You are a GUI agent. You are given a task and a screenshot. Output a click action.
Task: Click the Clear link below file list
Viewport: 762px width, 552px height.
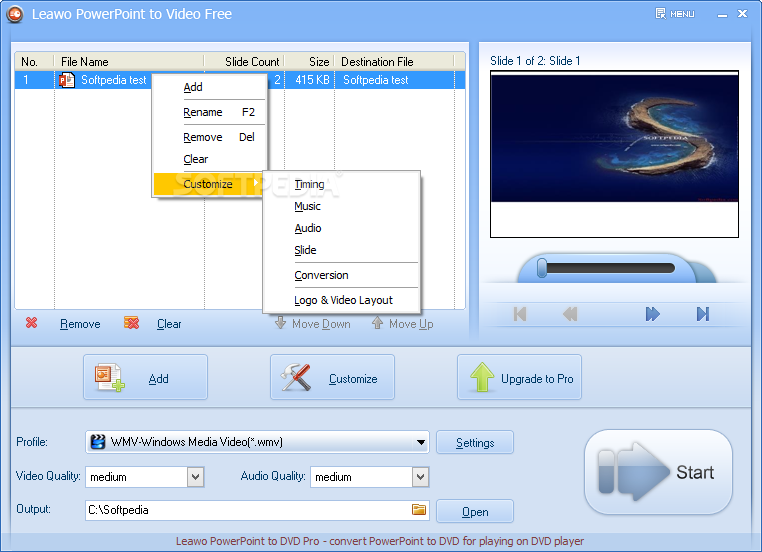click(169, 324)
